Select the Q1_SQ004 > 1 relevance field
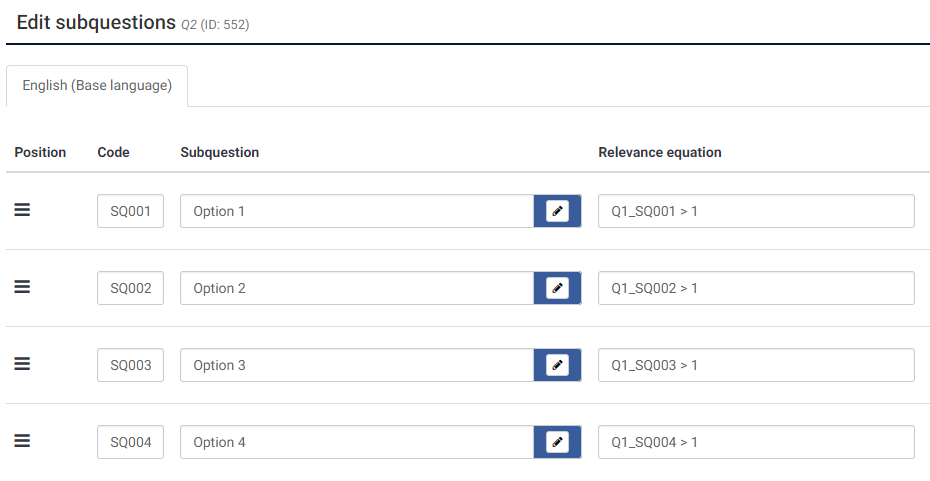The image size is (930, 481). [x=756, y=442]
